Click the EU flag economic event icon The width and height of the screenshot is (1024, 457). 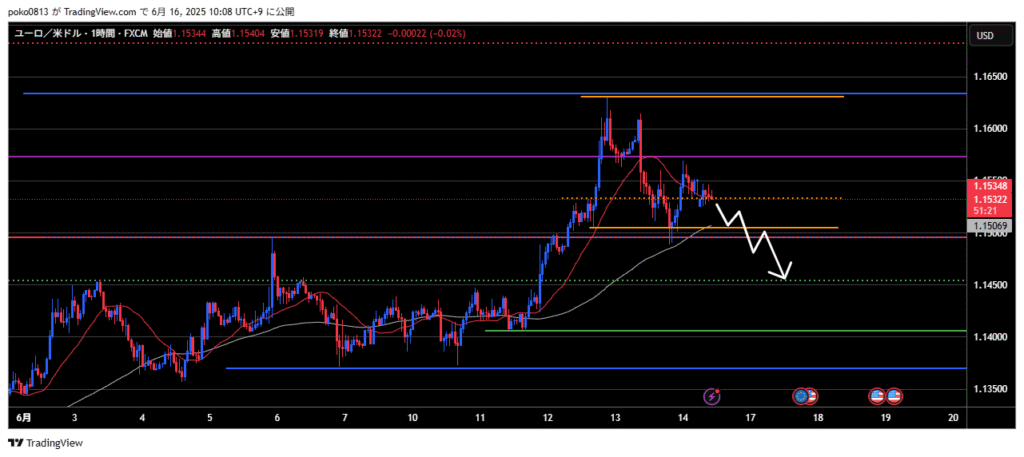click(802, 396)
